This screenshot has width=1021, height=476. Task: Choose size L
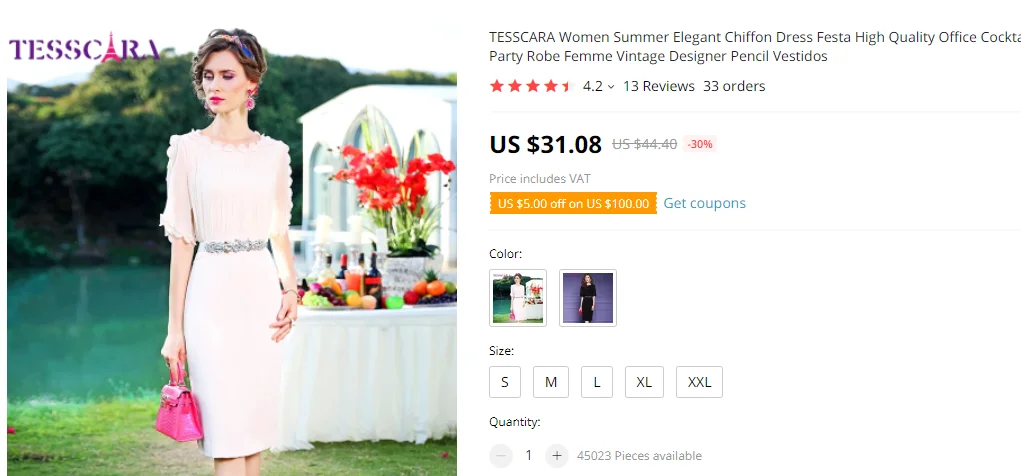click(x=597, y=382)
